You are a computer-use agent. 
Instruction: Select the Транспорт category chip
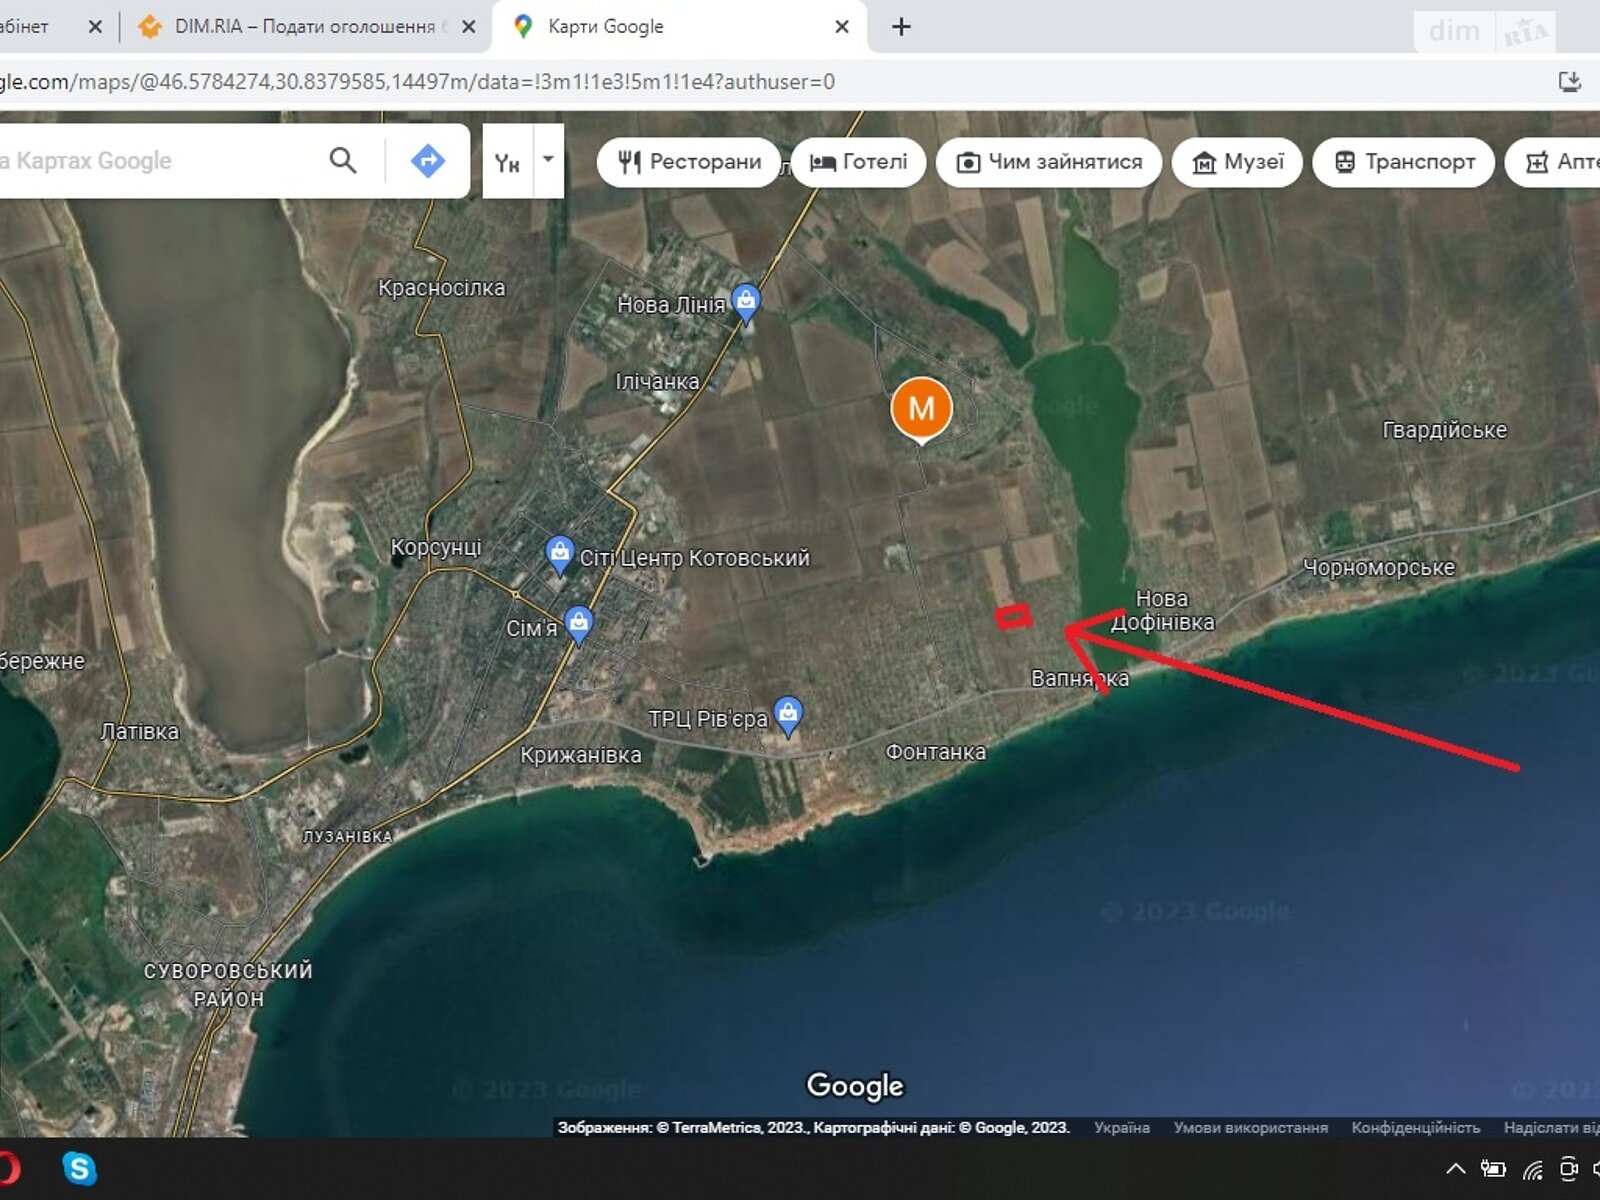(x=1404, y=162)
